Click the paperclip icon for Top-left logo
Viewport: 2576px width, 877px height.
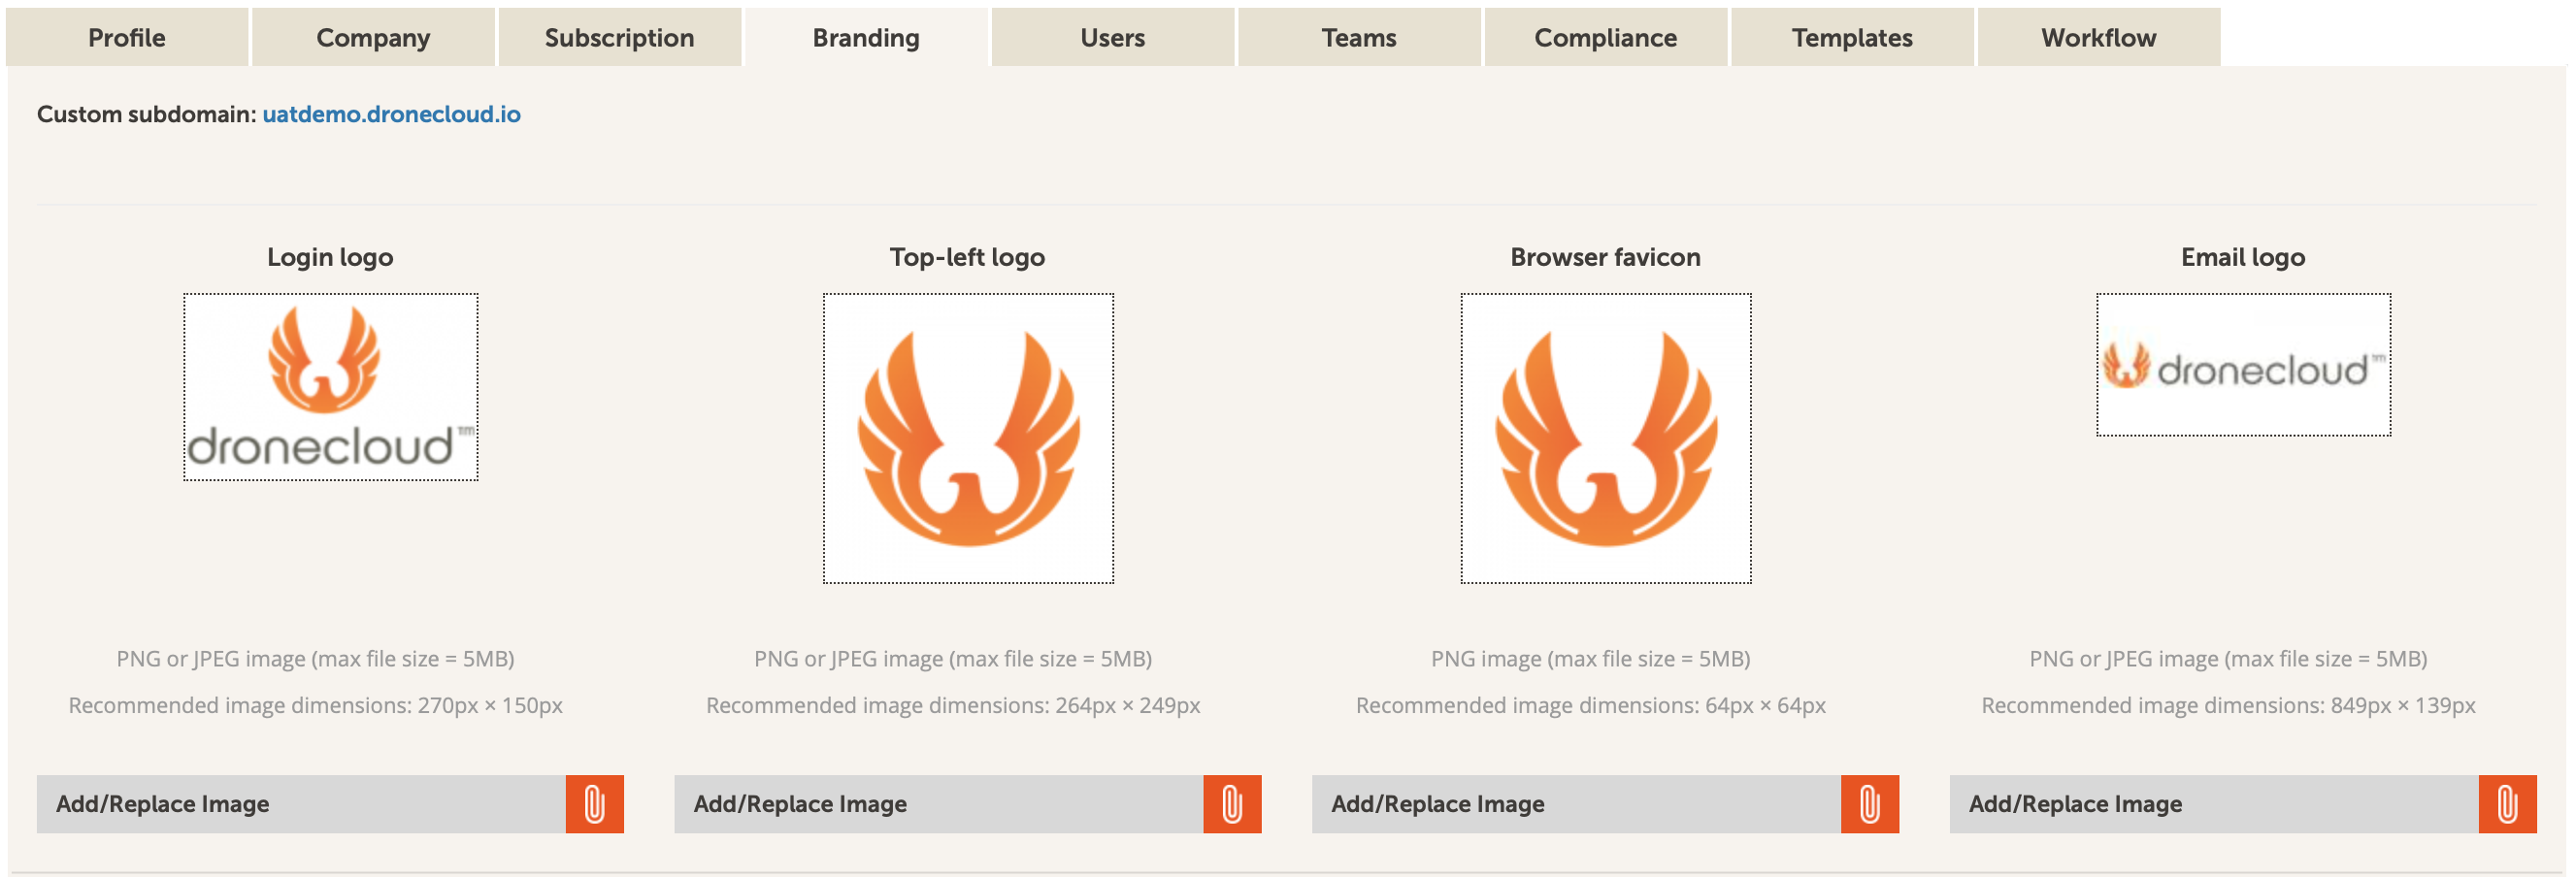point(1232,804)
